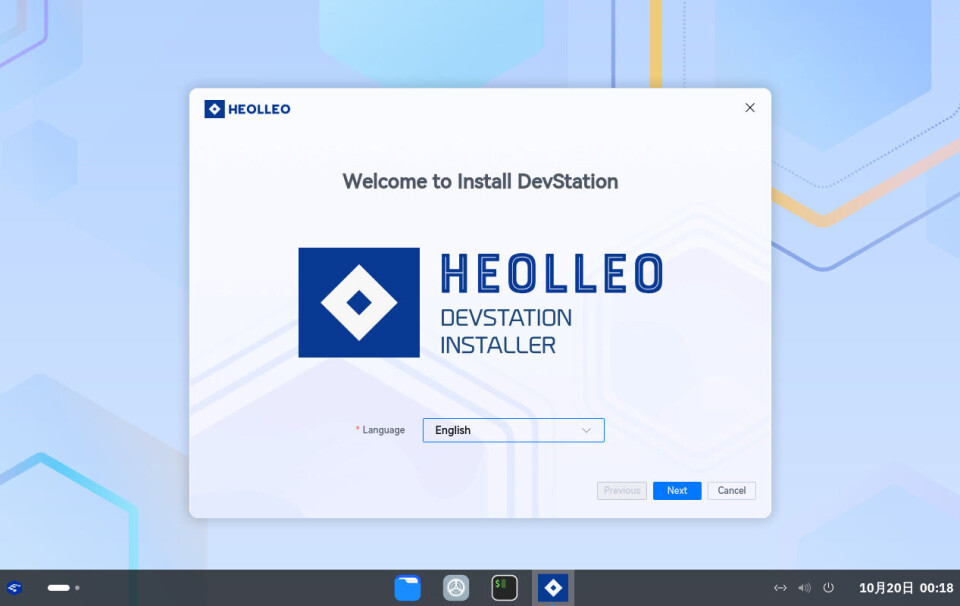Image resolution: width=960 pixels, height=606 pixels.
Task: Open the power menu tray icon
Action: point(828,588)
